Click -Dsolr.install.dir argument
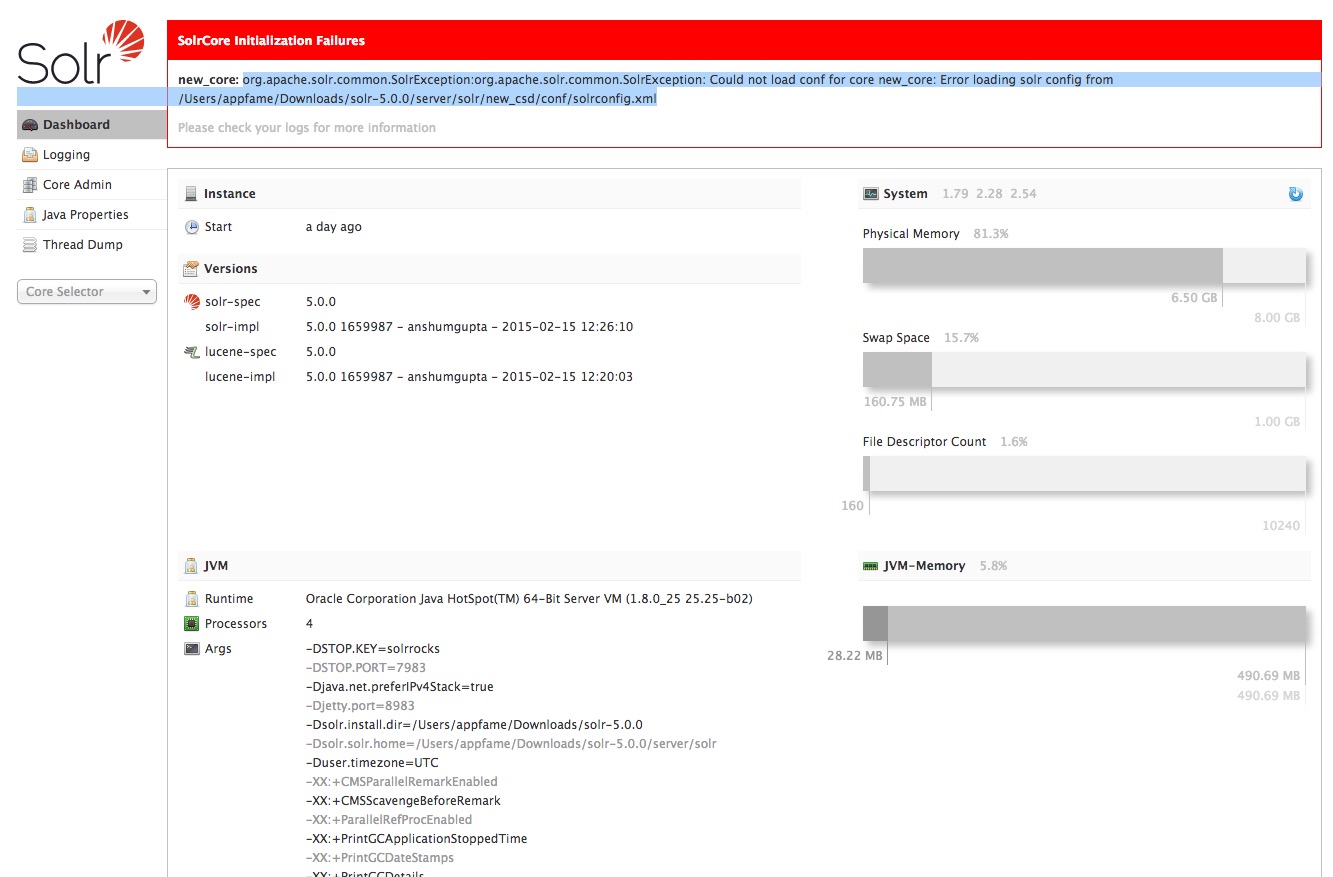Image resolution: width=1333 pixels, height=877 pixels. click(474, 725)
